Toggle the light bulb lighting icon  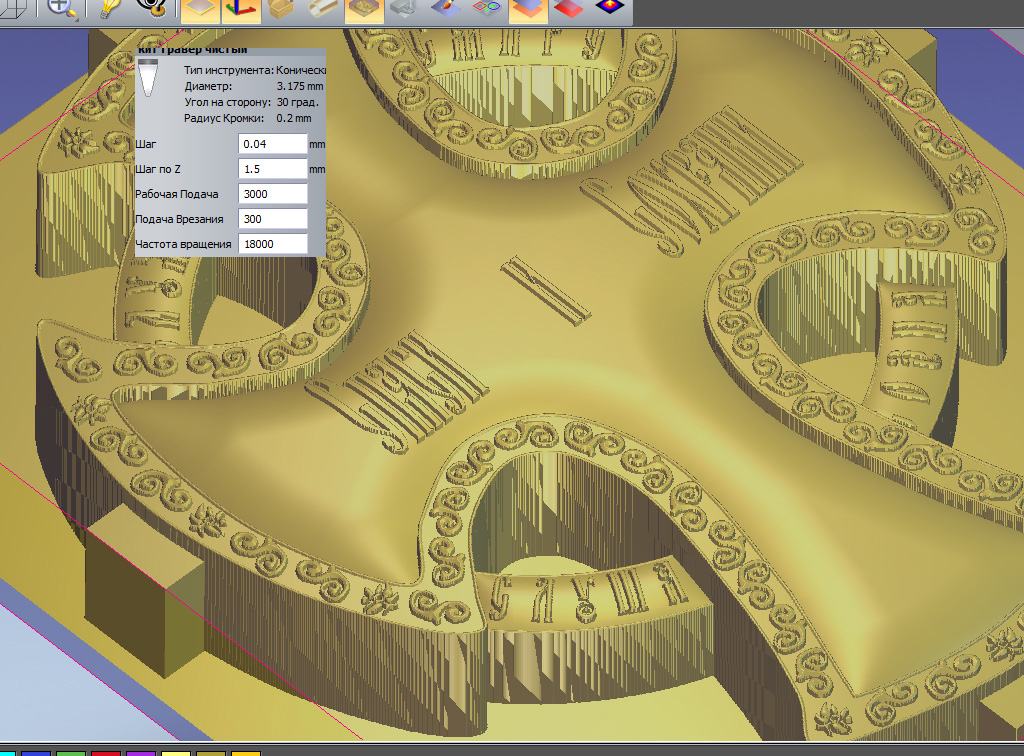(x=109, y=8)
